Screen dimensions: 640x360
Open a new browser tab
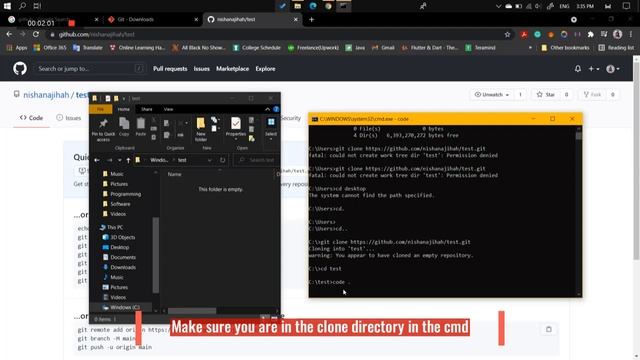click(x=311, y=19)
